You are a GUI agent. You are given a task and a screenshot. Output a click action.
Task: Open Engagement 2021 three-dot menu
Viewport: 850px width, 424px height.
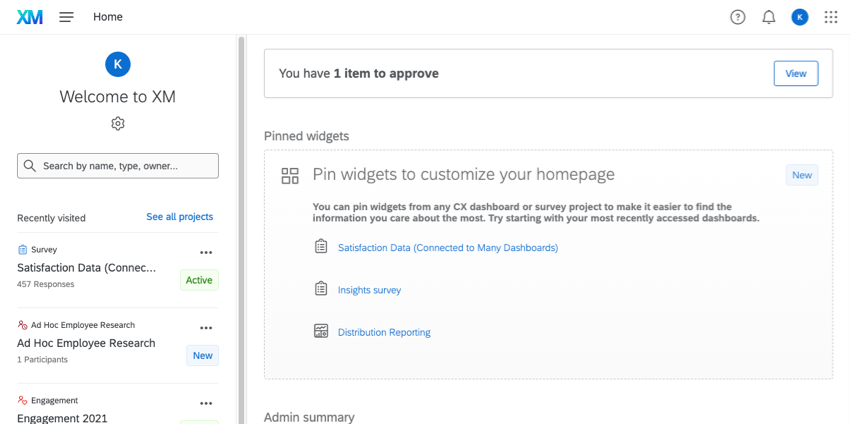[206, 404]
